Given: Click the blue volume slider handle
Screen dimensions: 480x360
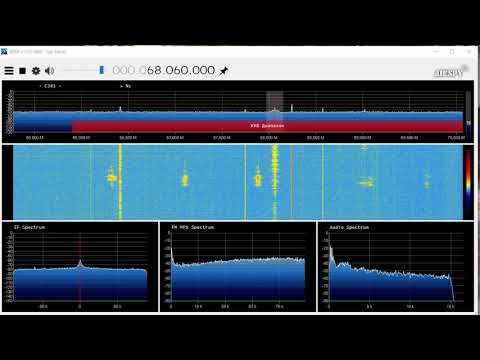Looking at the screenshot, I should (102, 70).
